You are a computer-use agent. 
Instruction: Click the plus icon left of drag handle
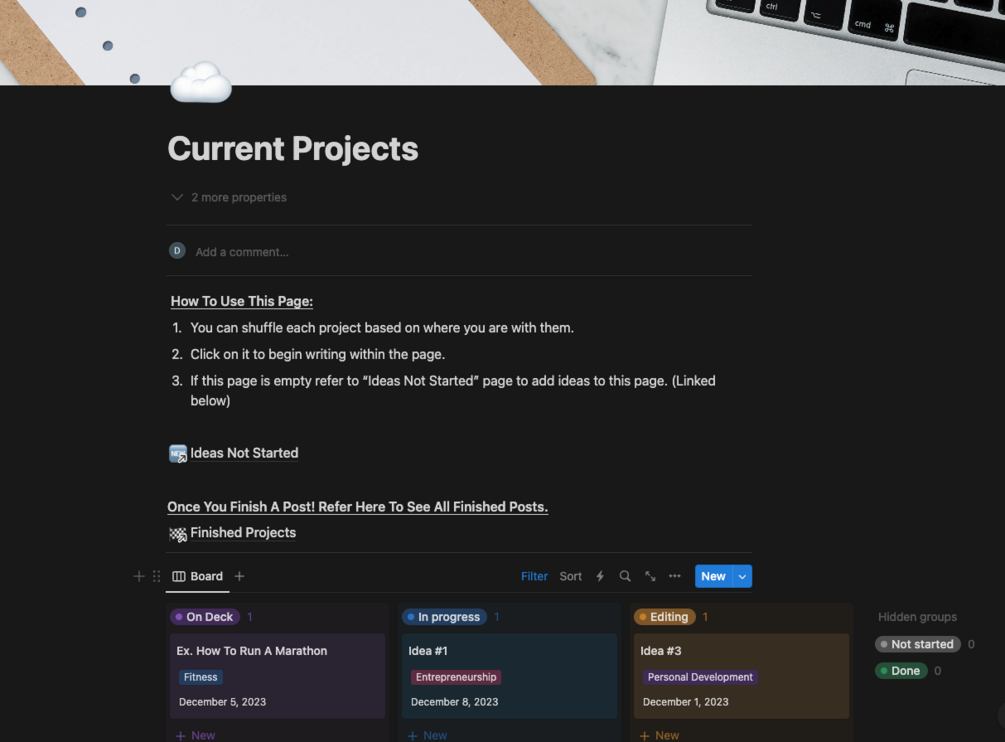pyautogui.click(x=139, y=576)
